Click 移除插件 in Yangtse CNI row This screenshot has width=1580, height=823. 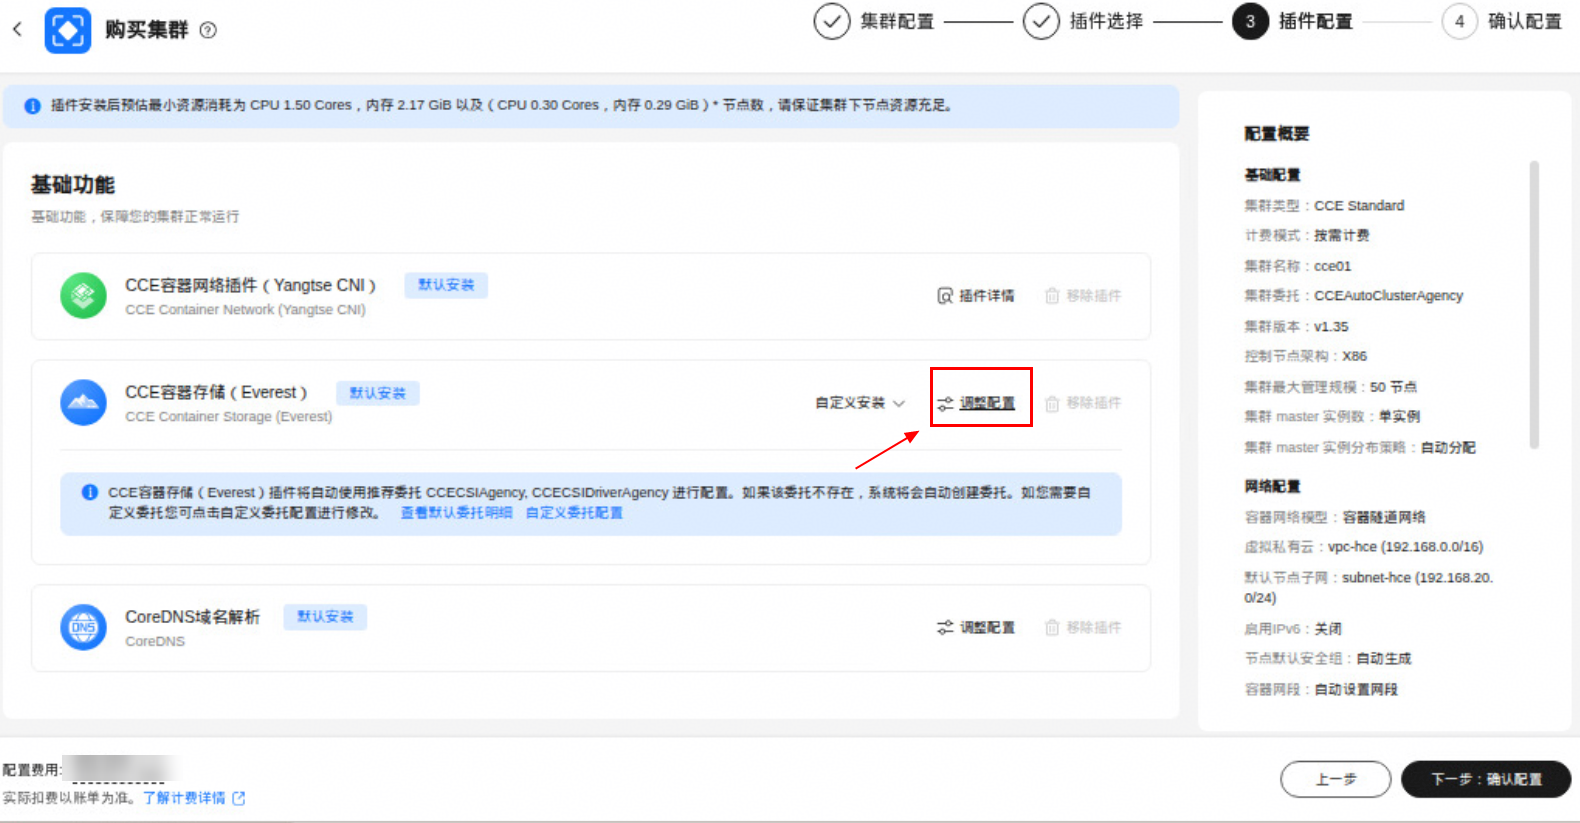coord(1083,296)
